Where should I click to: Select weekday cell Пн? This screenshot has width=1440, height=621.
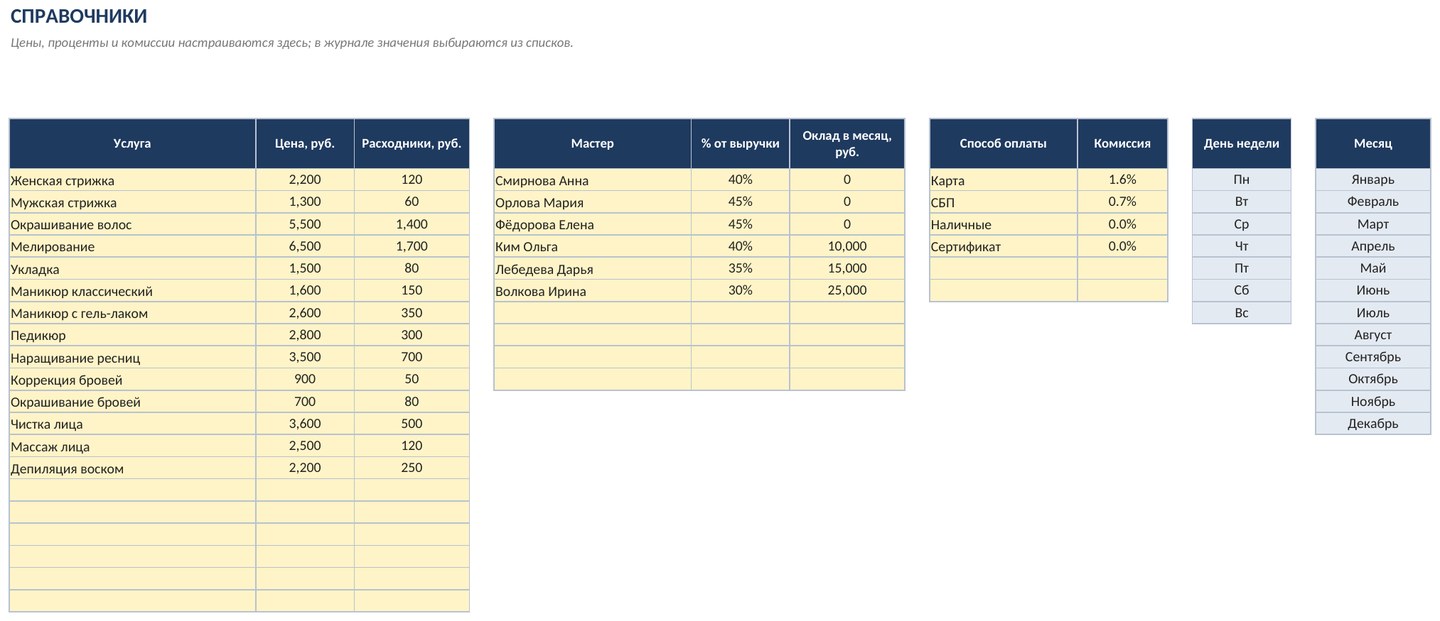tap(1242, 180)
